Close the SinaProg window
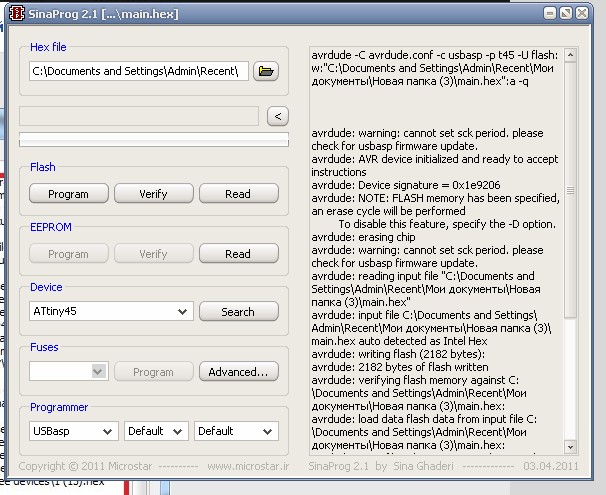 (582, 14)
